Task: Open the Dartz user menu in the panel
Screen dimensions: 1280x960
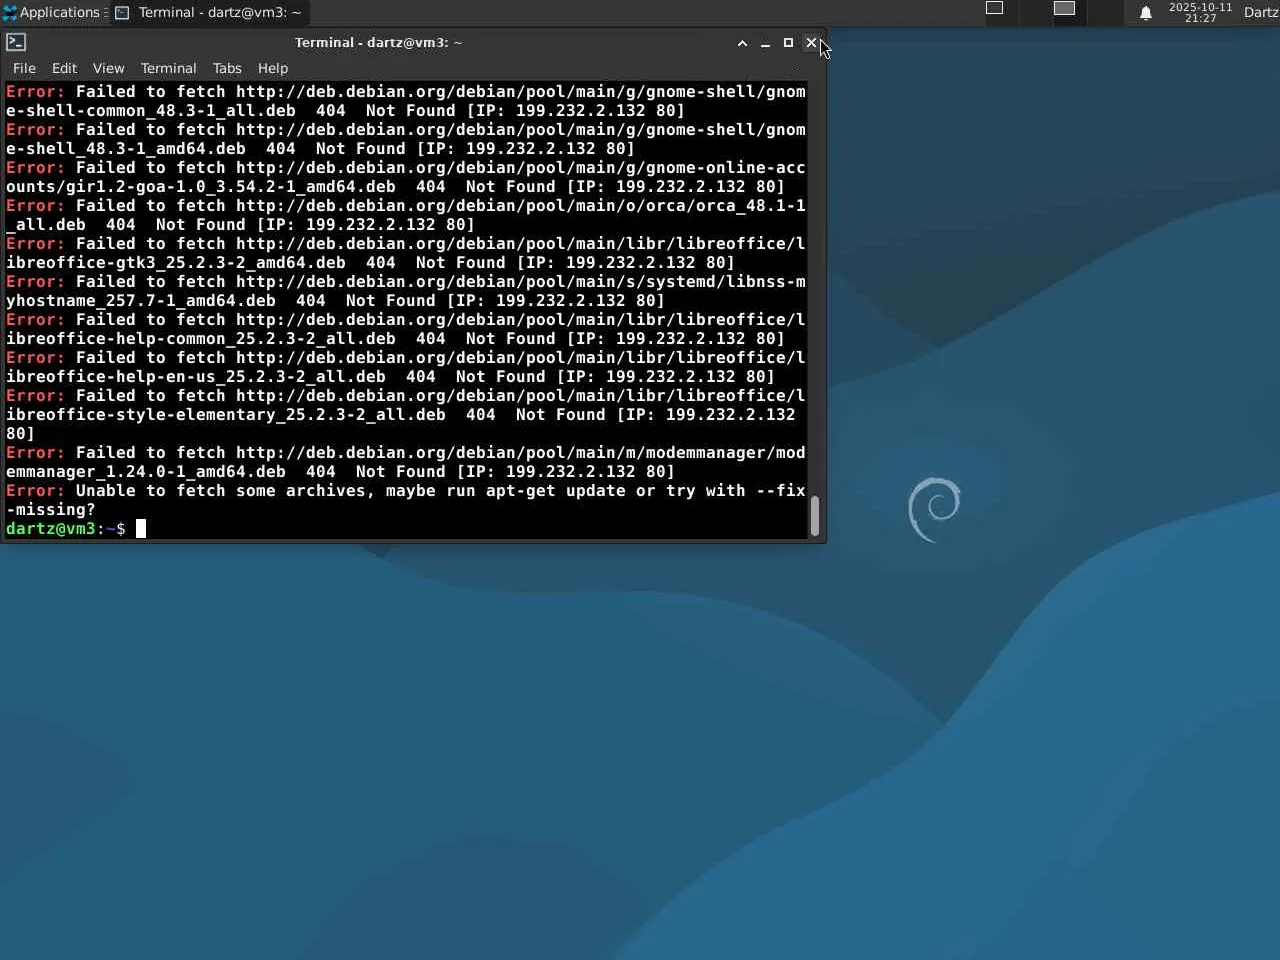Action: [x=1261, y=12]
